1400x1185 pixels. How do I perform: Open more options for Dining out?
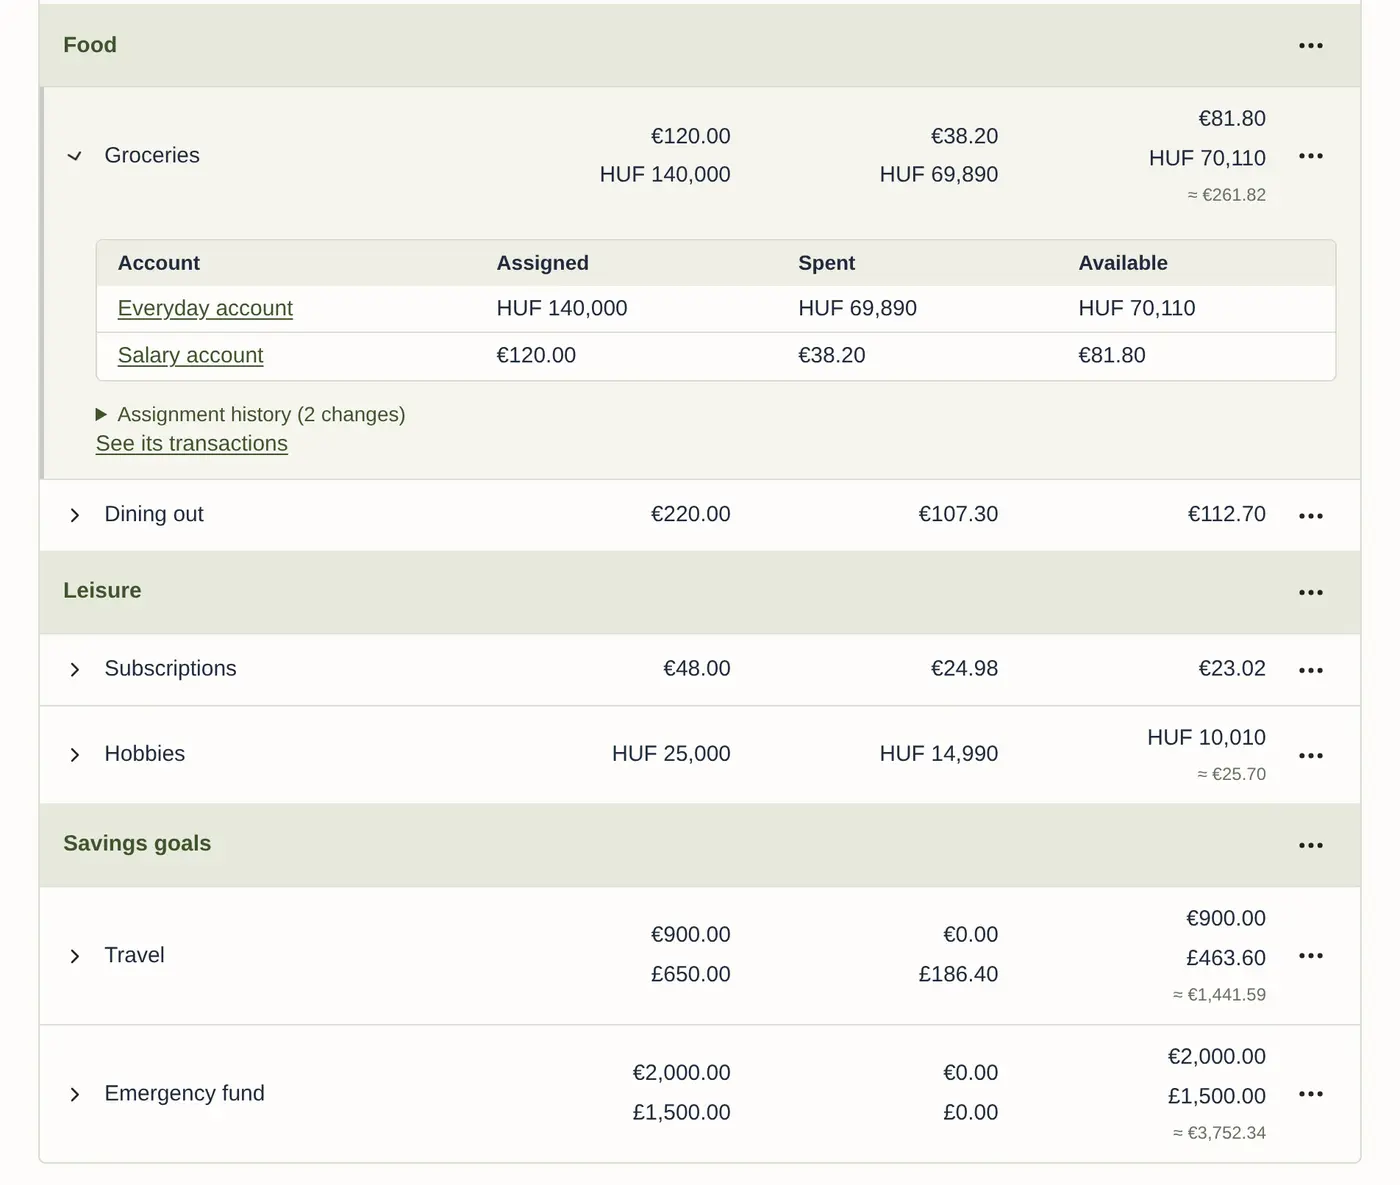(x=1311, y=516)
